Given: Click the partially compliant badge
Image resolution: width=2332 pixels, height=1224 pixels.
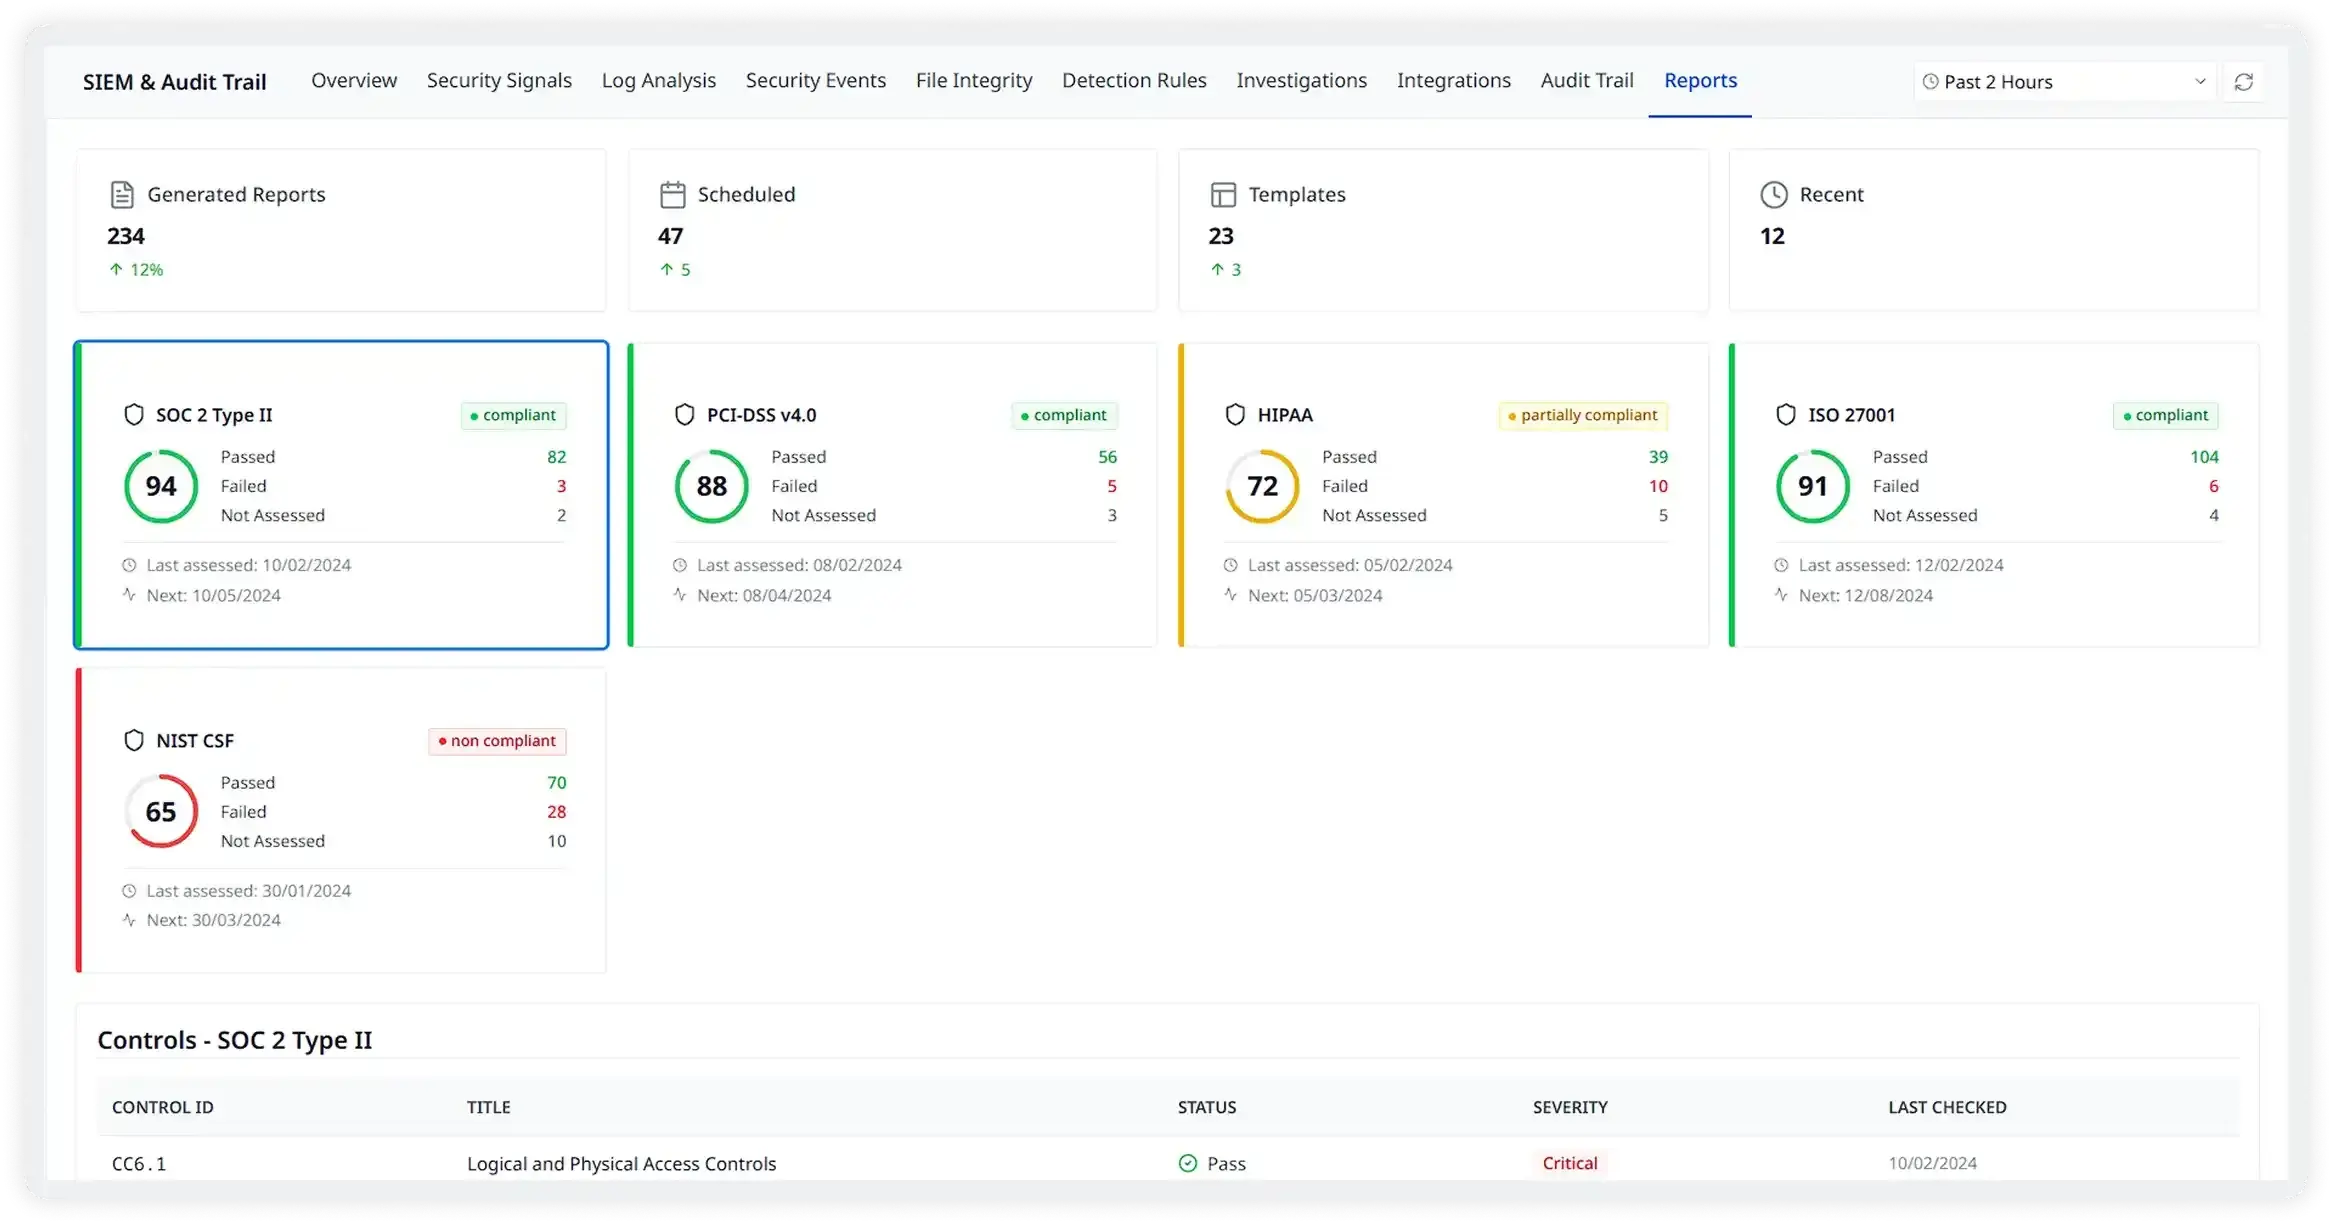Looking at the screenshot, I should (1582, 415).
